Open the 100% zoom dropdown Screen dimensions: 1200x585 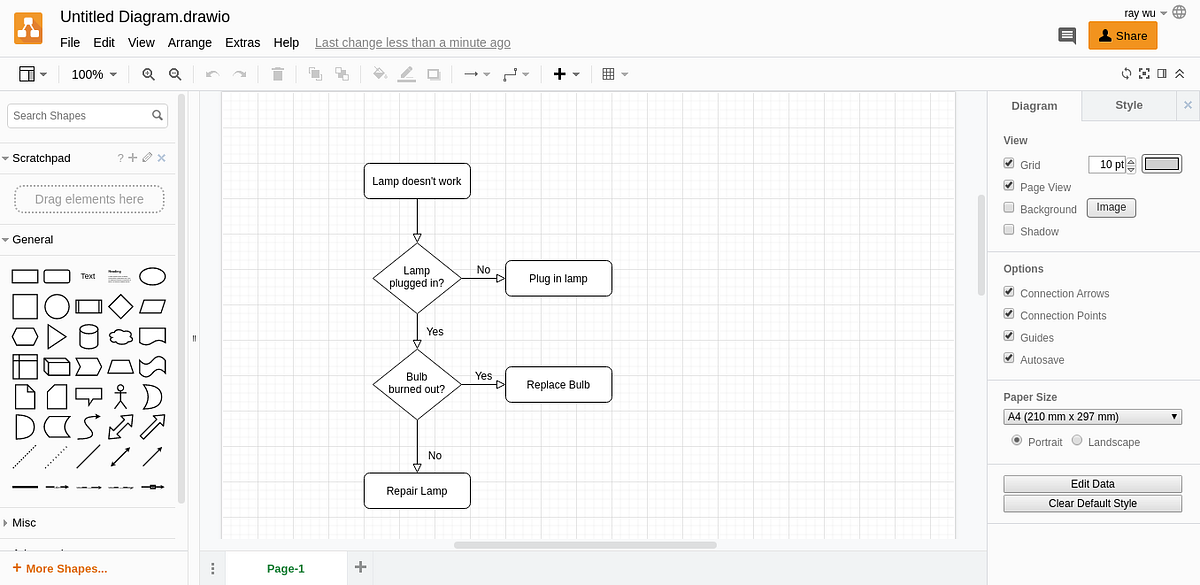93,74
